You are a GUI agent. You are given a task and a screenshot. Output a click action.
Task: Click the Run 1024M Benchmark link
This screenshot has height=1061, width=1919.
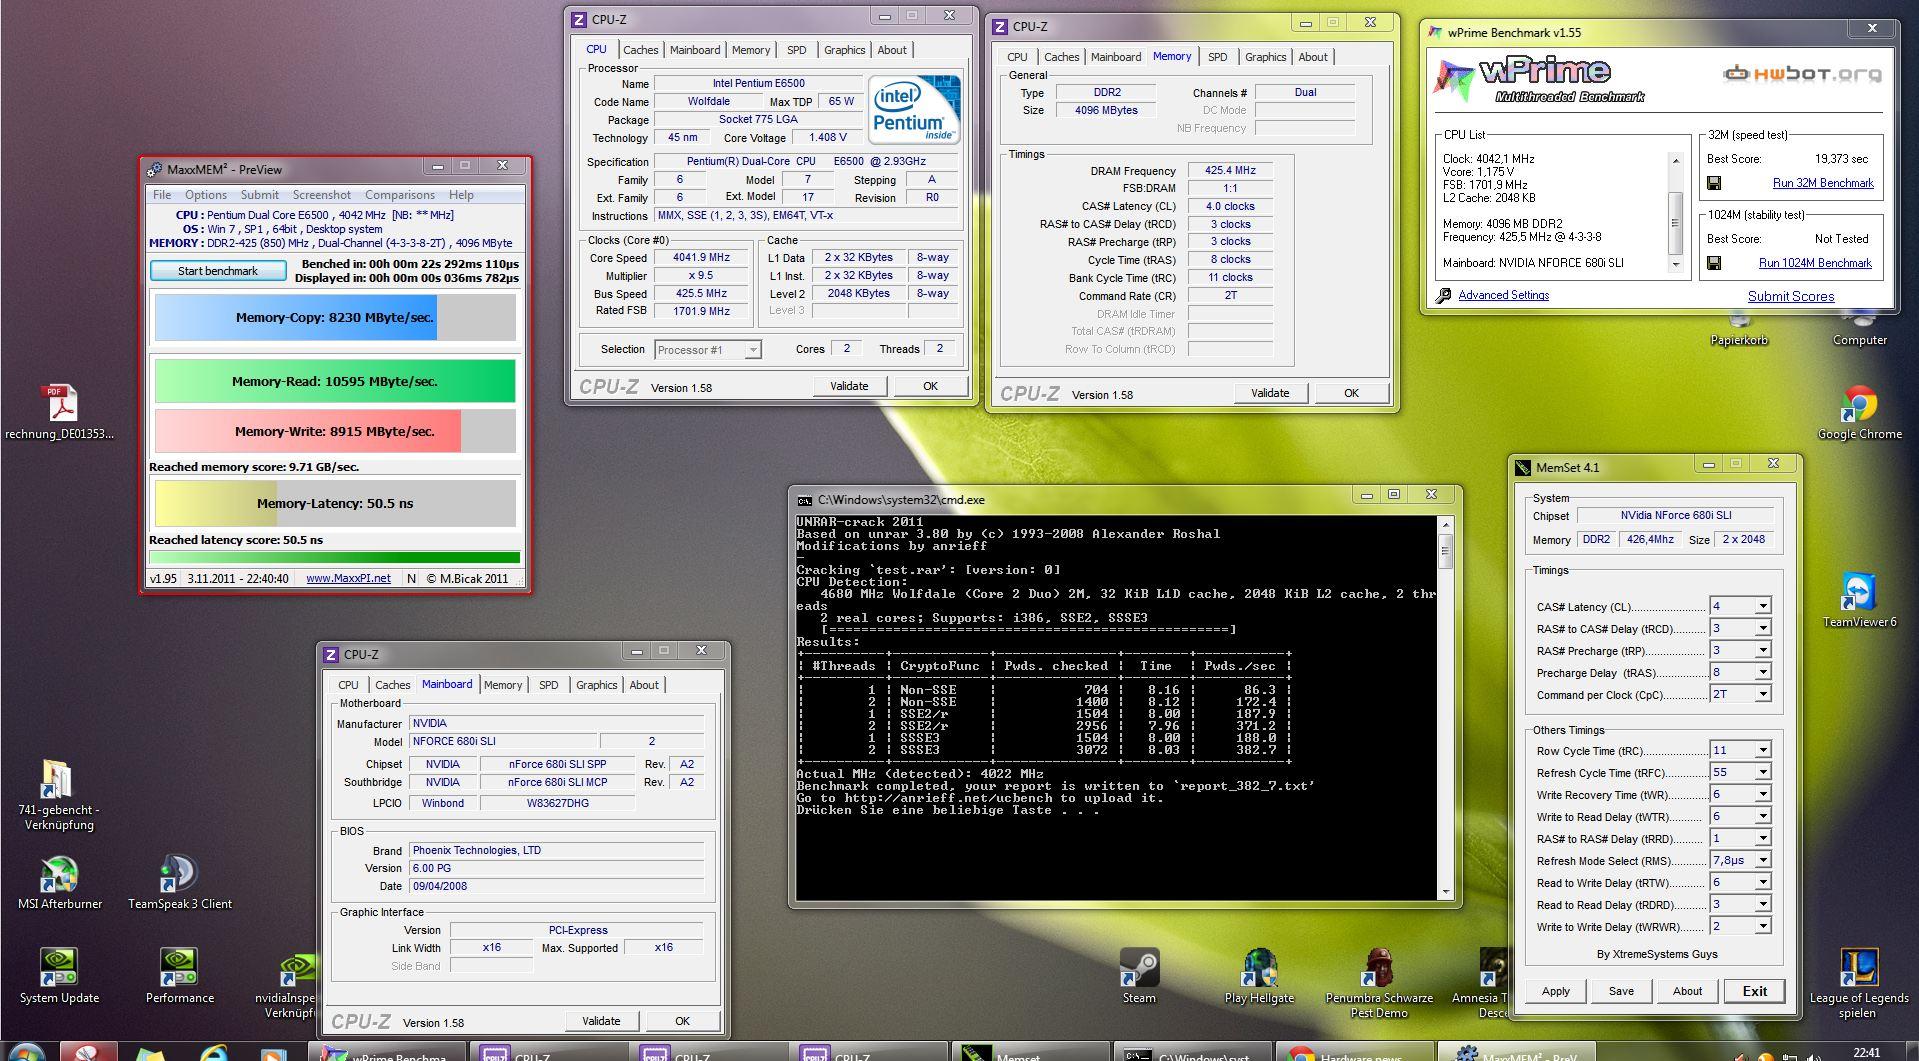point(1815,263)
